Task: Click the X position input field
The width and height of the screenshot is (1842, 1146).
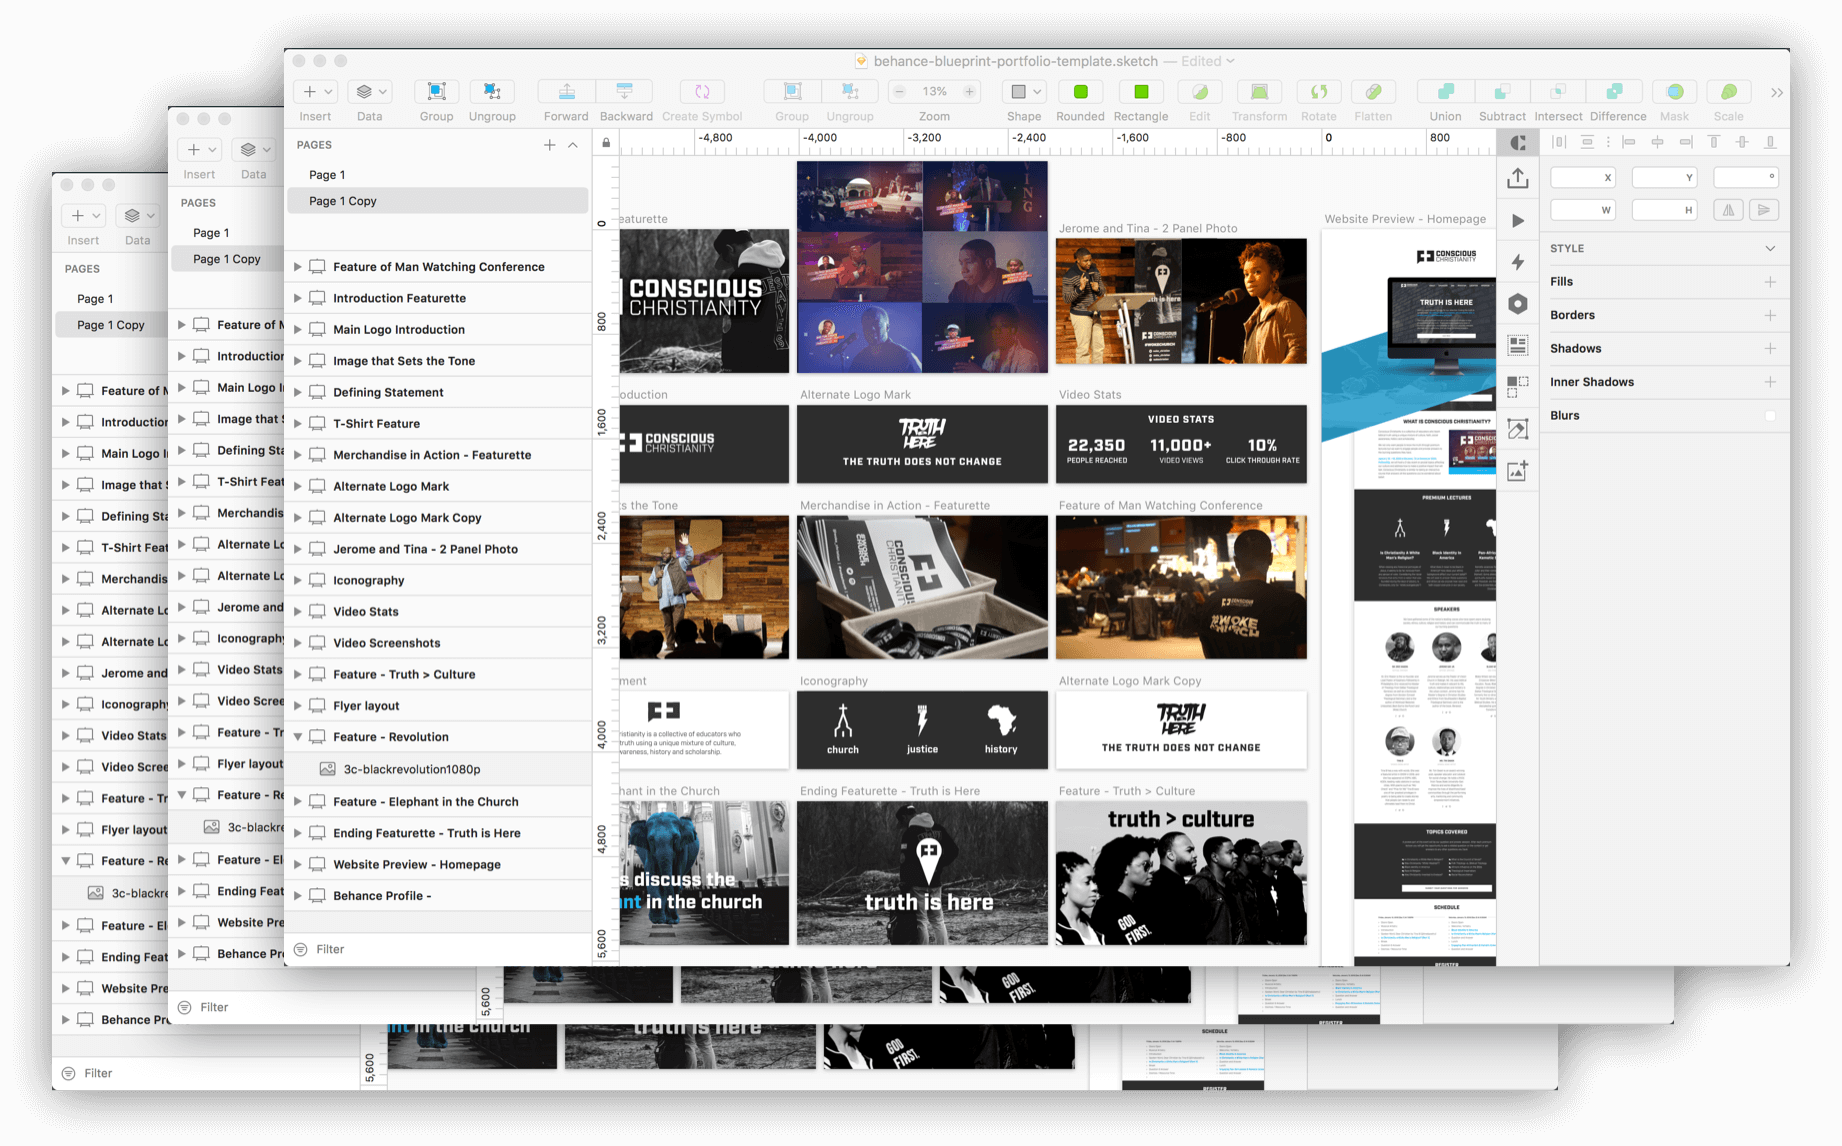Action: tap(1583, 177)
